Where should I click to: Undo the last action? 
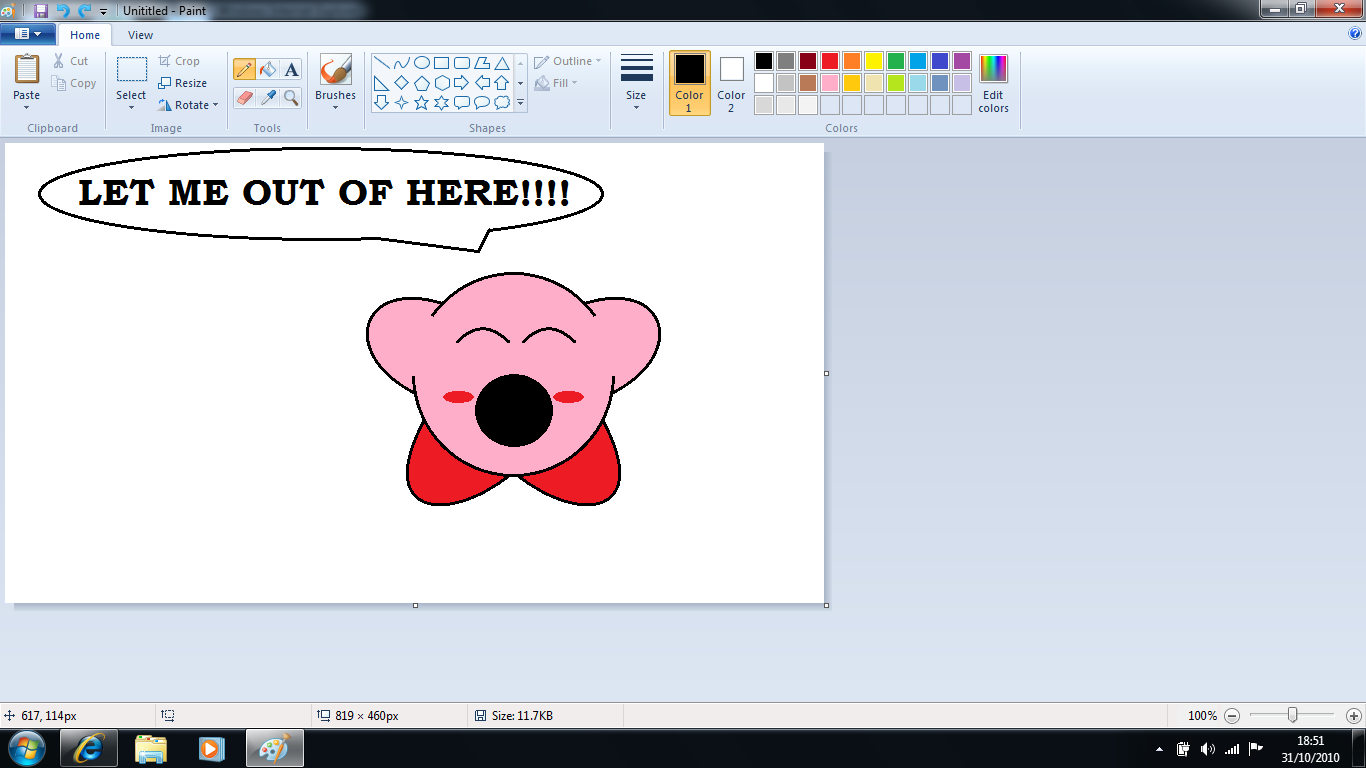63,10
